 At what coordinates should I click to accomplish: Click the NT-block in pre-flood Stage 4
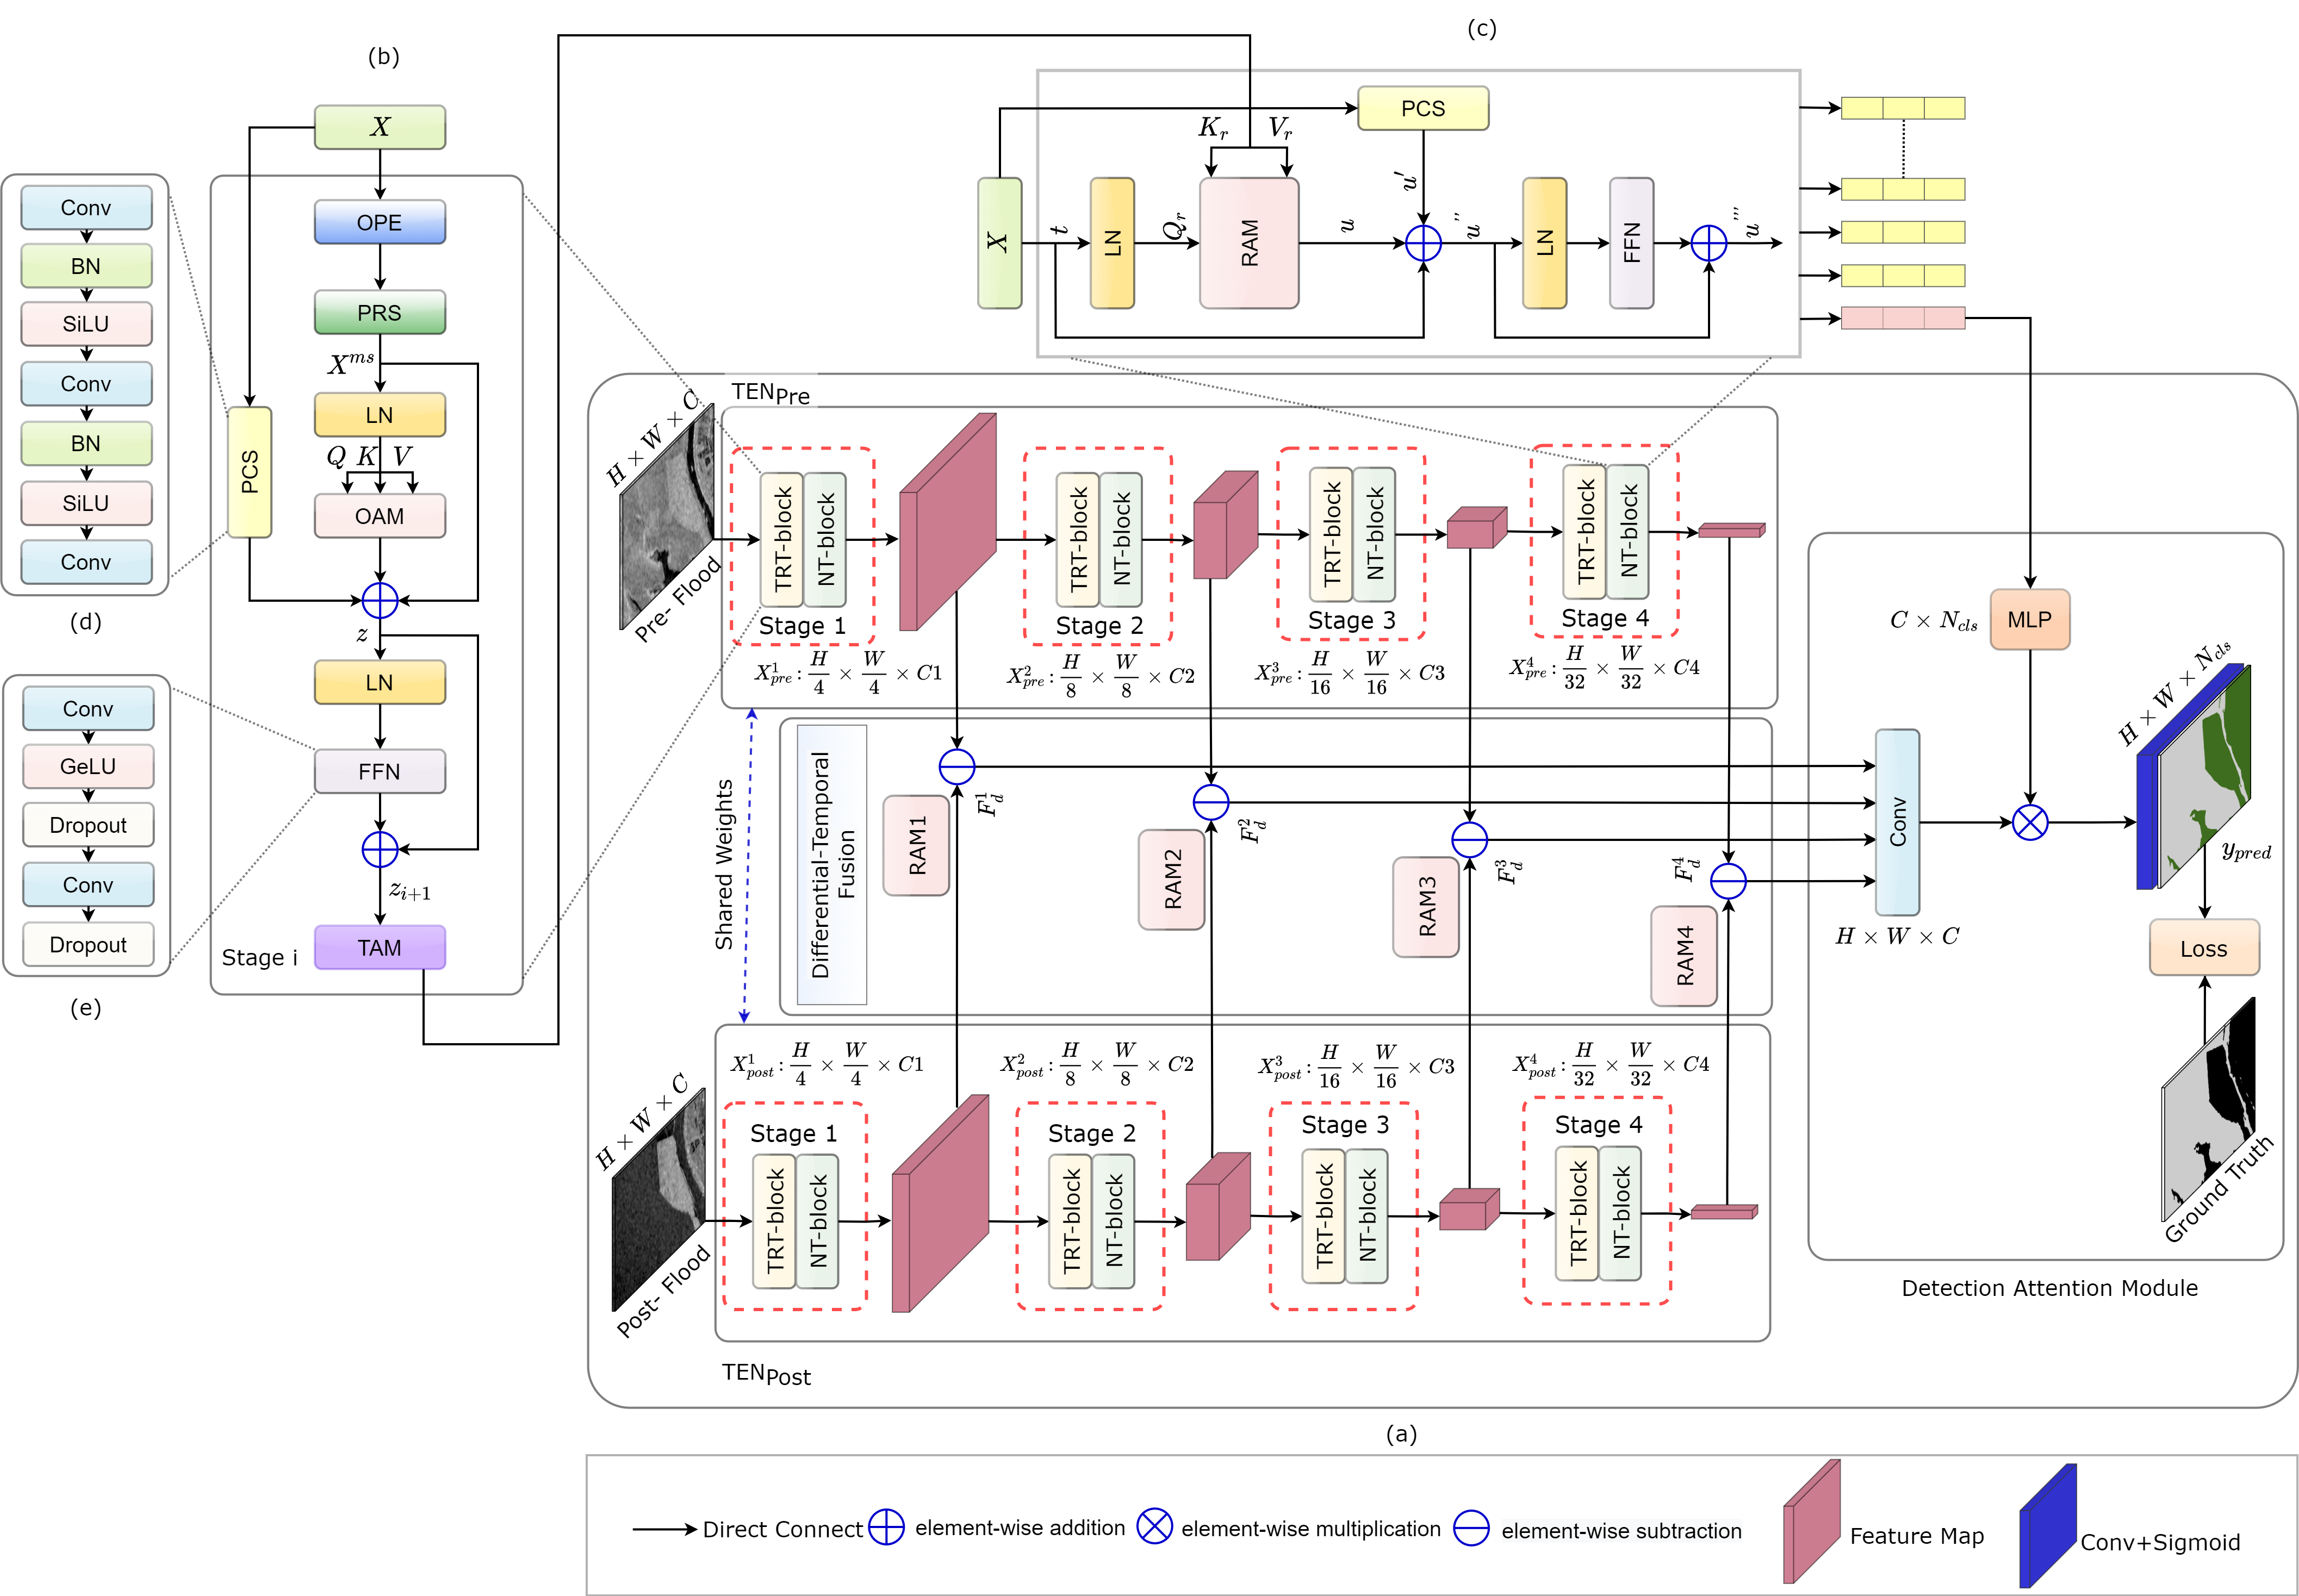coord(1628,531)
